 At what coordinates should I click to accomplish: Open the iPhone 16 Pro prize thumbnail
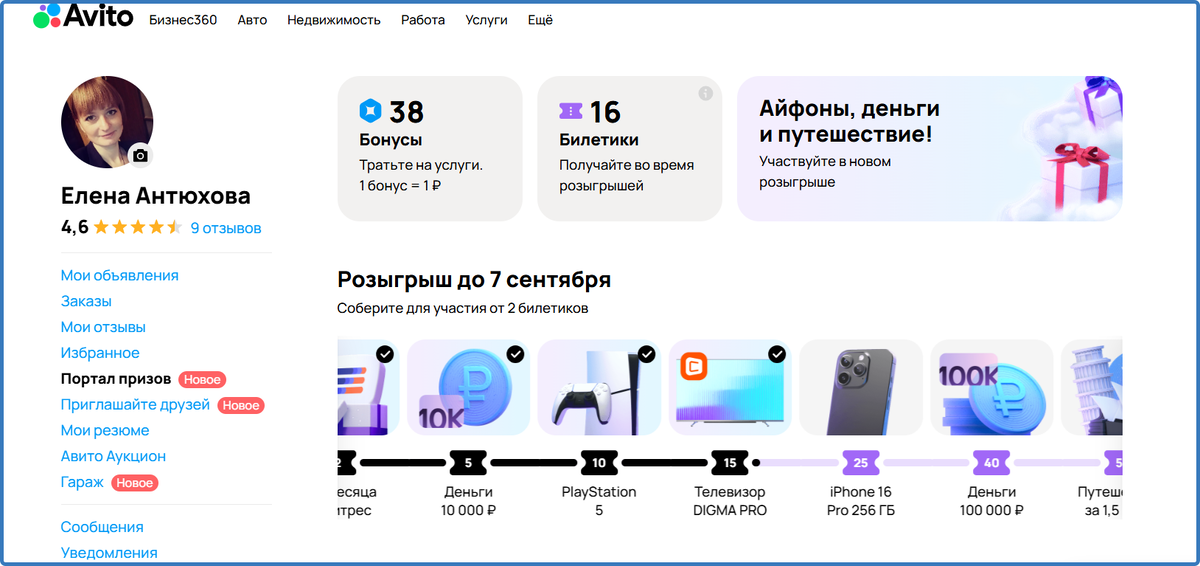point(861,387)
